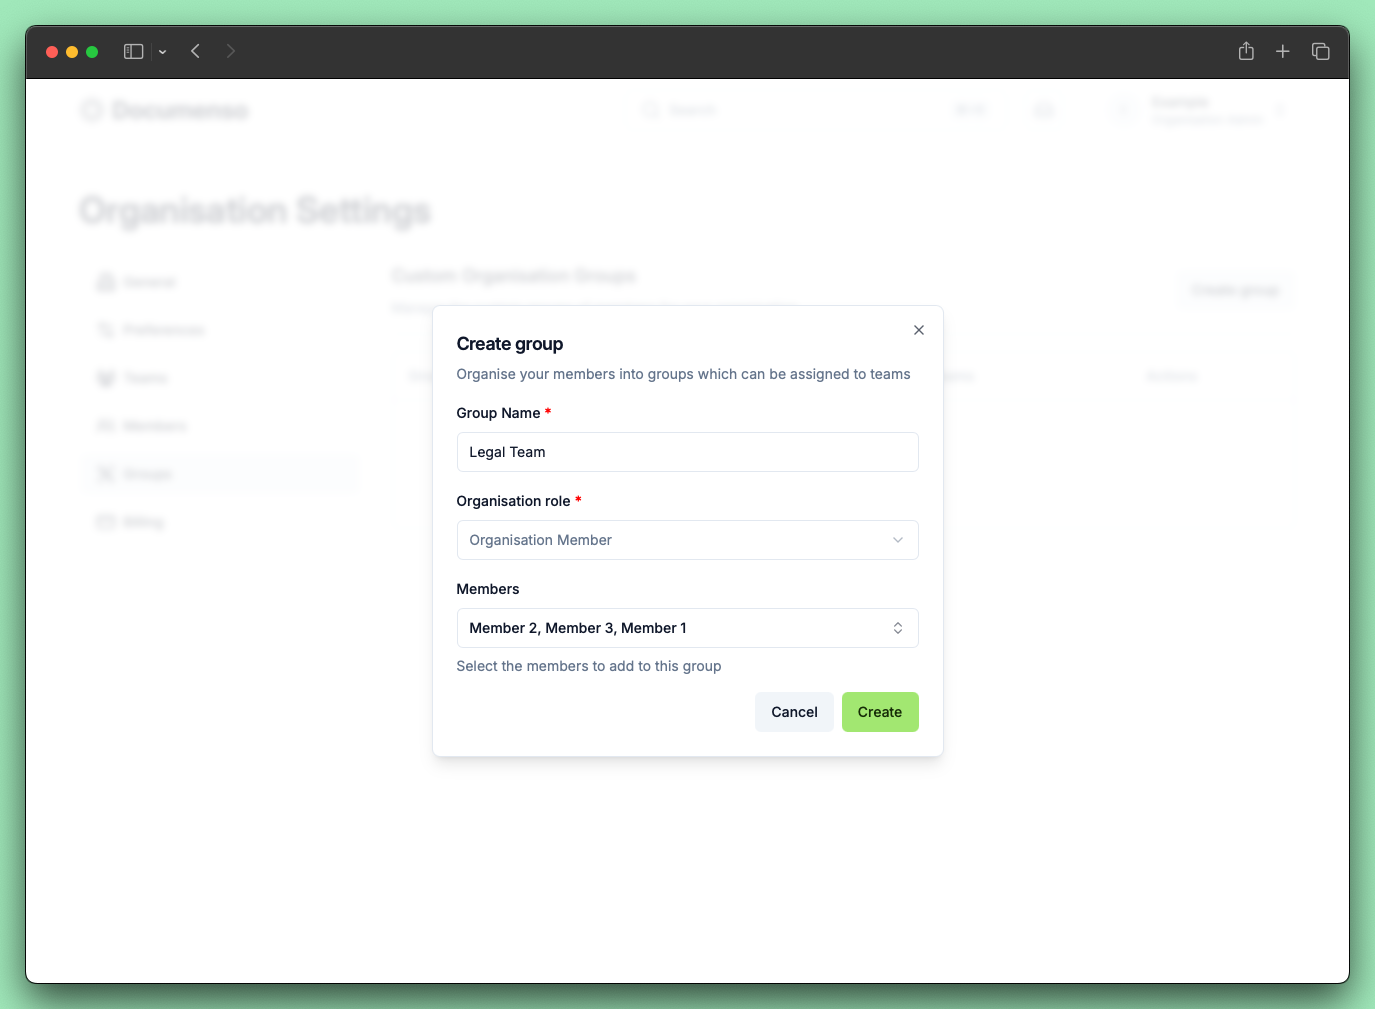This screenshot has height=1009, width=1375.
Task: Click the browser forward arrow
Action: click(x=231, y=51)
